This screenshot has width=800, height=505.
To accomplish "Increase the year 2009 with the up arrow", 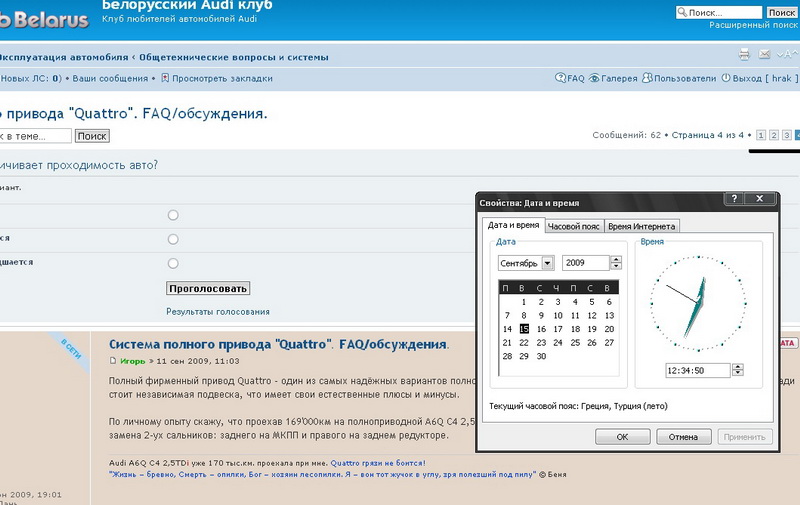I will [616, 259].
